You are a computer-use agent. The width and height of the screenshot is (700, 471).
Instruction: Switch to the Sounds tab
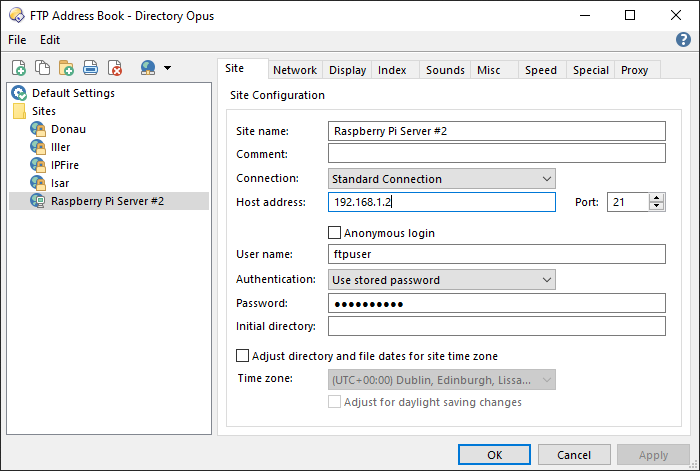445,70
